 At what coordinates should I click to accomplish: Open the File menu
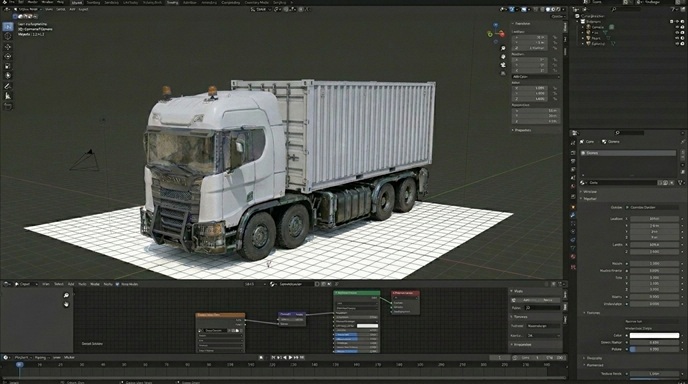[x=12, y=2]
